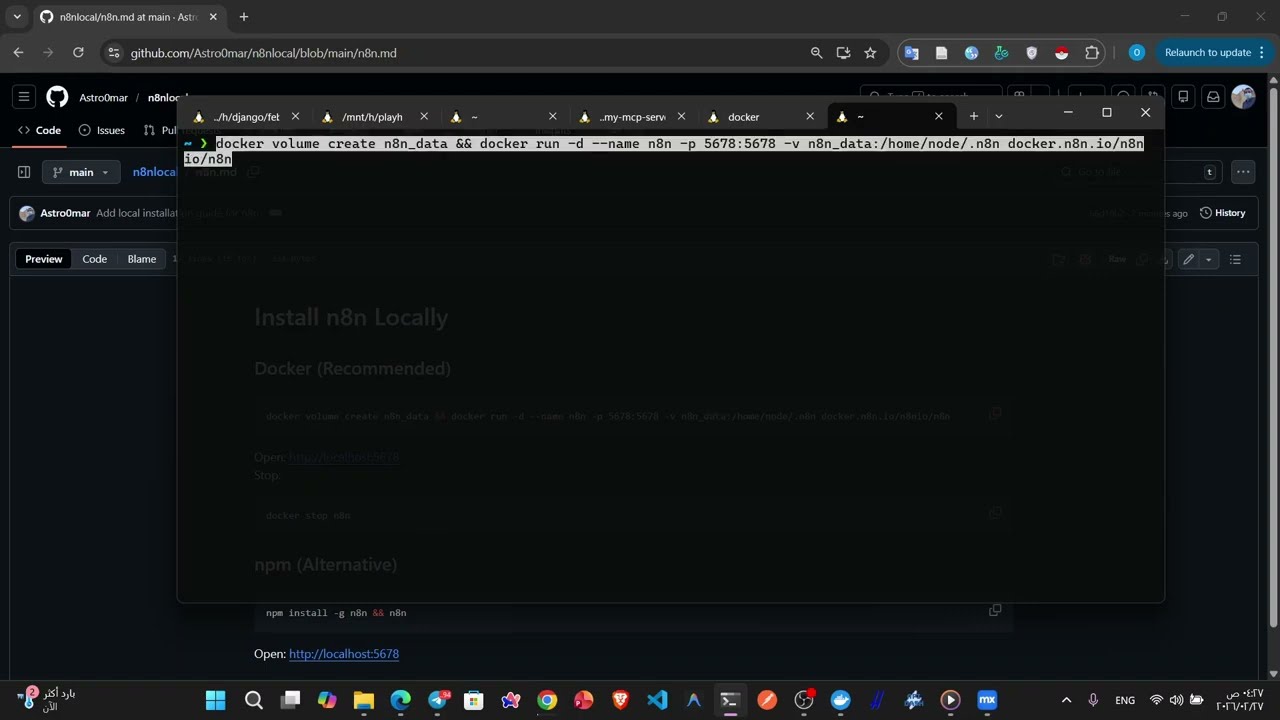Open more file actions ellipsis menu

[1243, 172]
